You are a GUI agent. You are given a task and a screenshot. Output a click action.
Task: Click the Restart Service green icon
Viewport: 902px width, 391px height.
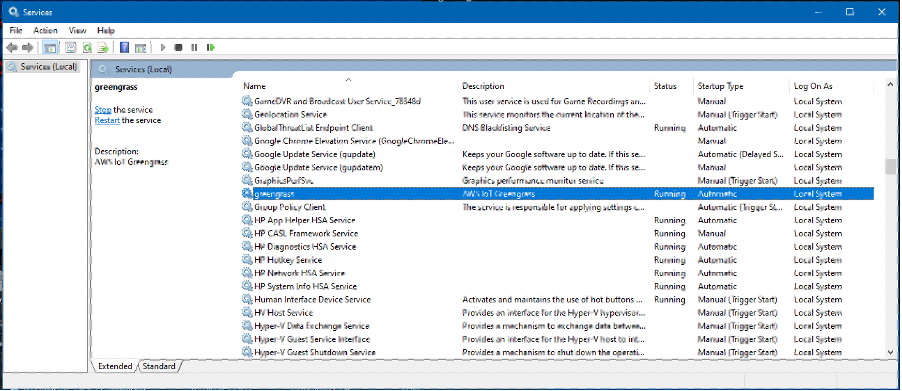point(211,47)
